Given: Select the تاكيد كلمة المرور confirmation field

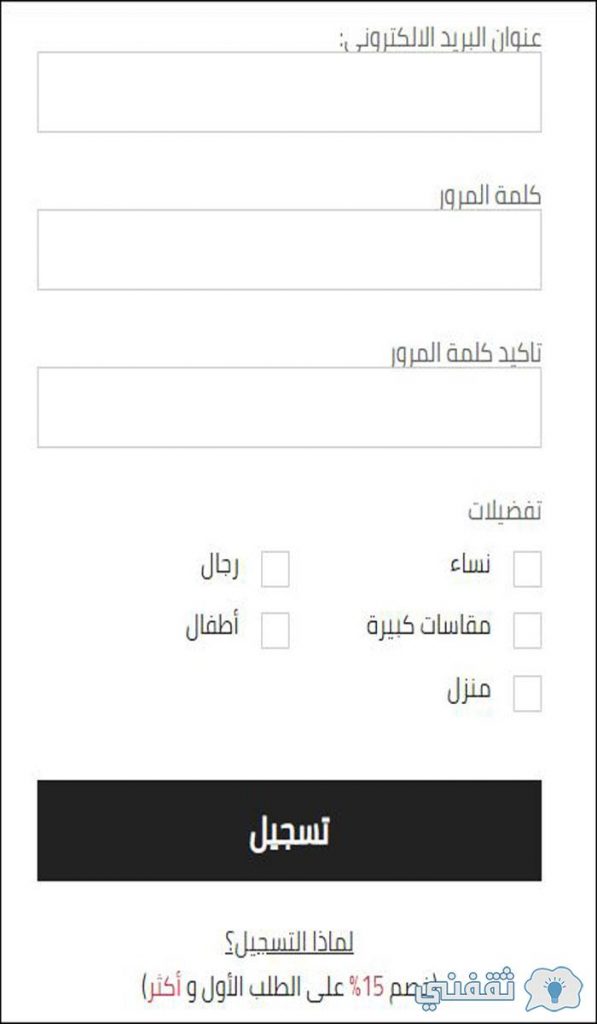Looking at the screenshot, I should pyautogui.click(x=289, y=407).
